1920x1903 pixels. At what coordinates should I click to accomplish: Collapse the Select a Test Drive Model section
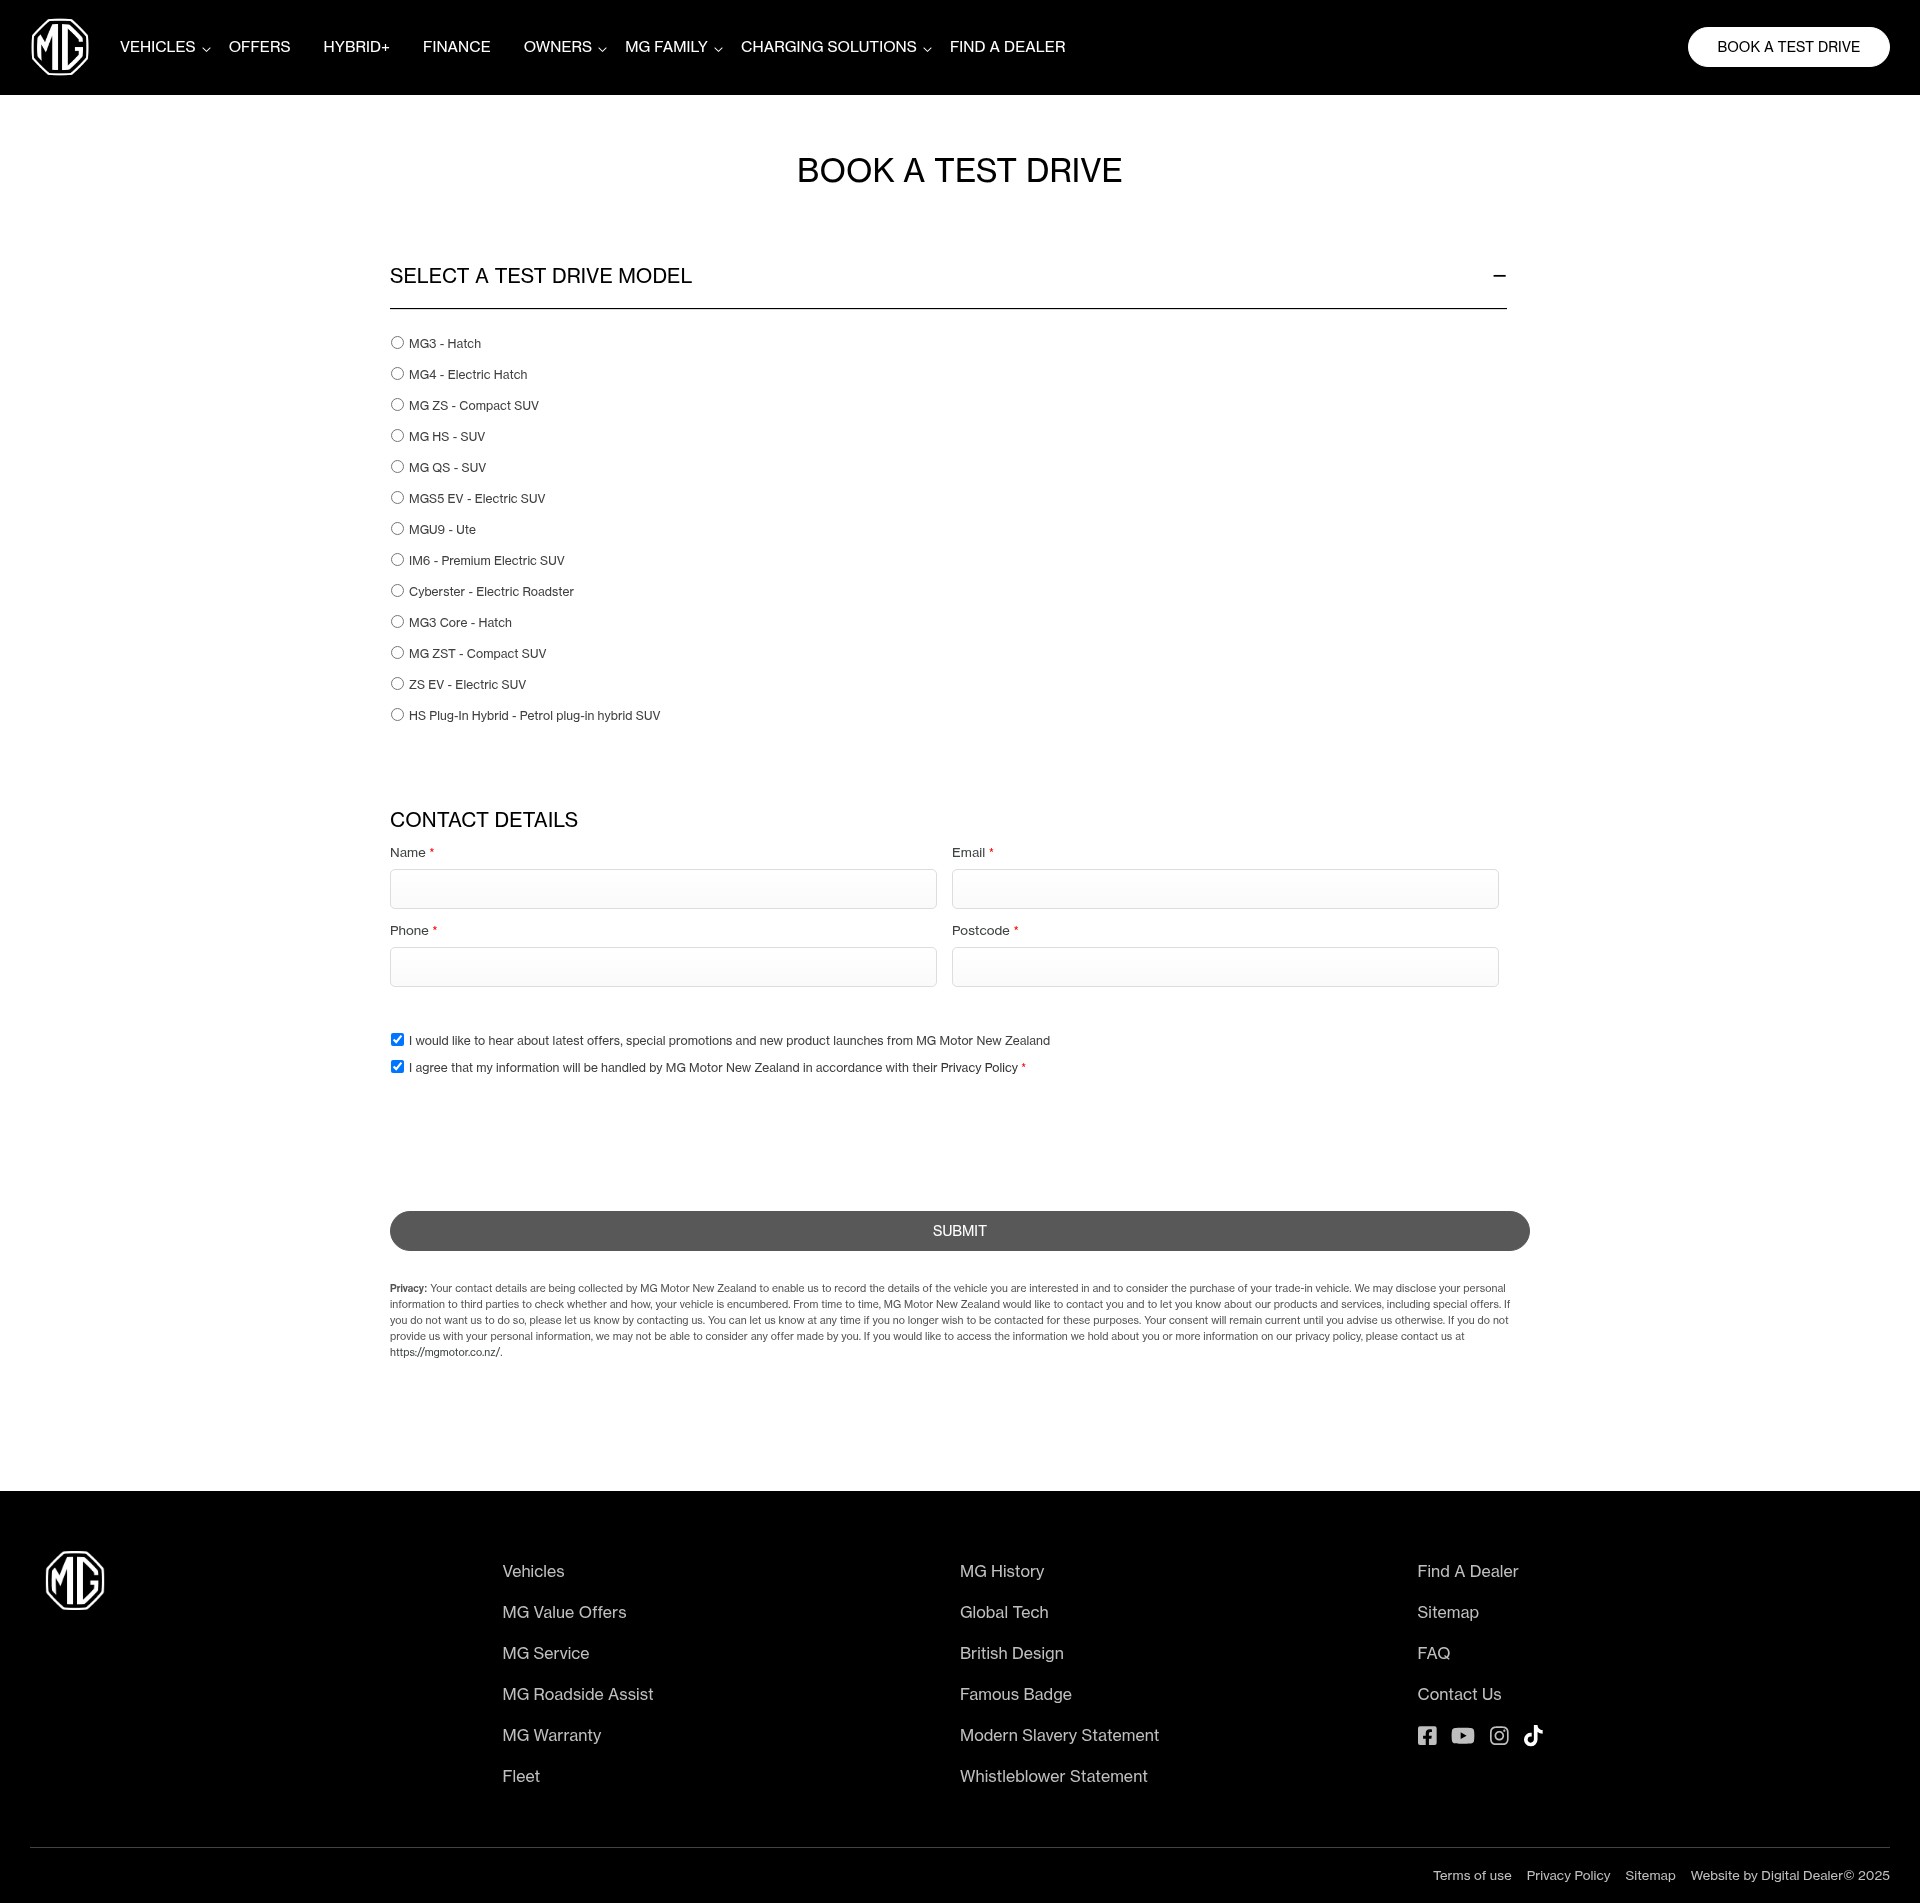pos(1499,276)
